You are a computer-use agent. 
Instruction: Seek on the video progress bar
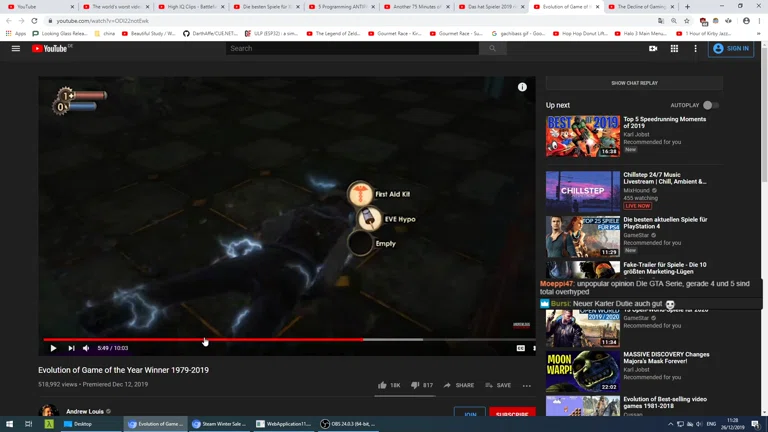point(289,339)
